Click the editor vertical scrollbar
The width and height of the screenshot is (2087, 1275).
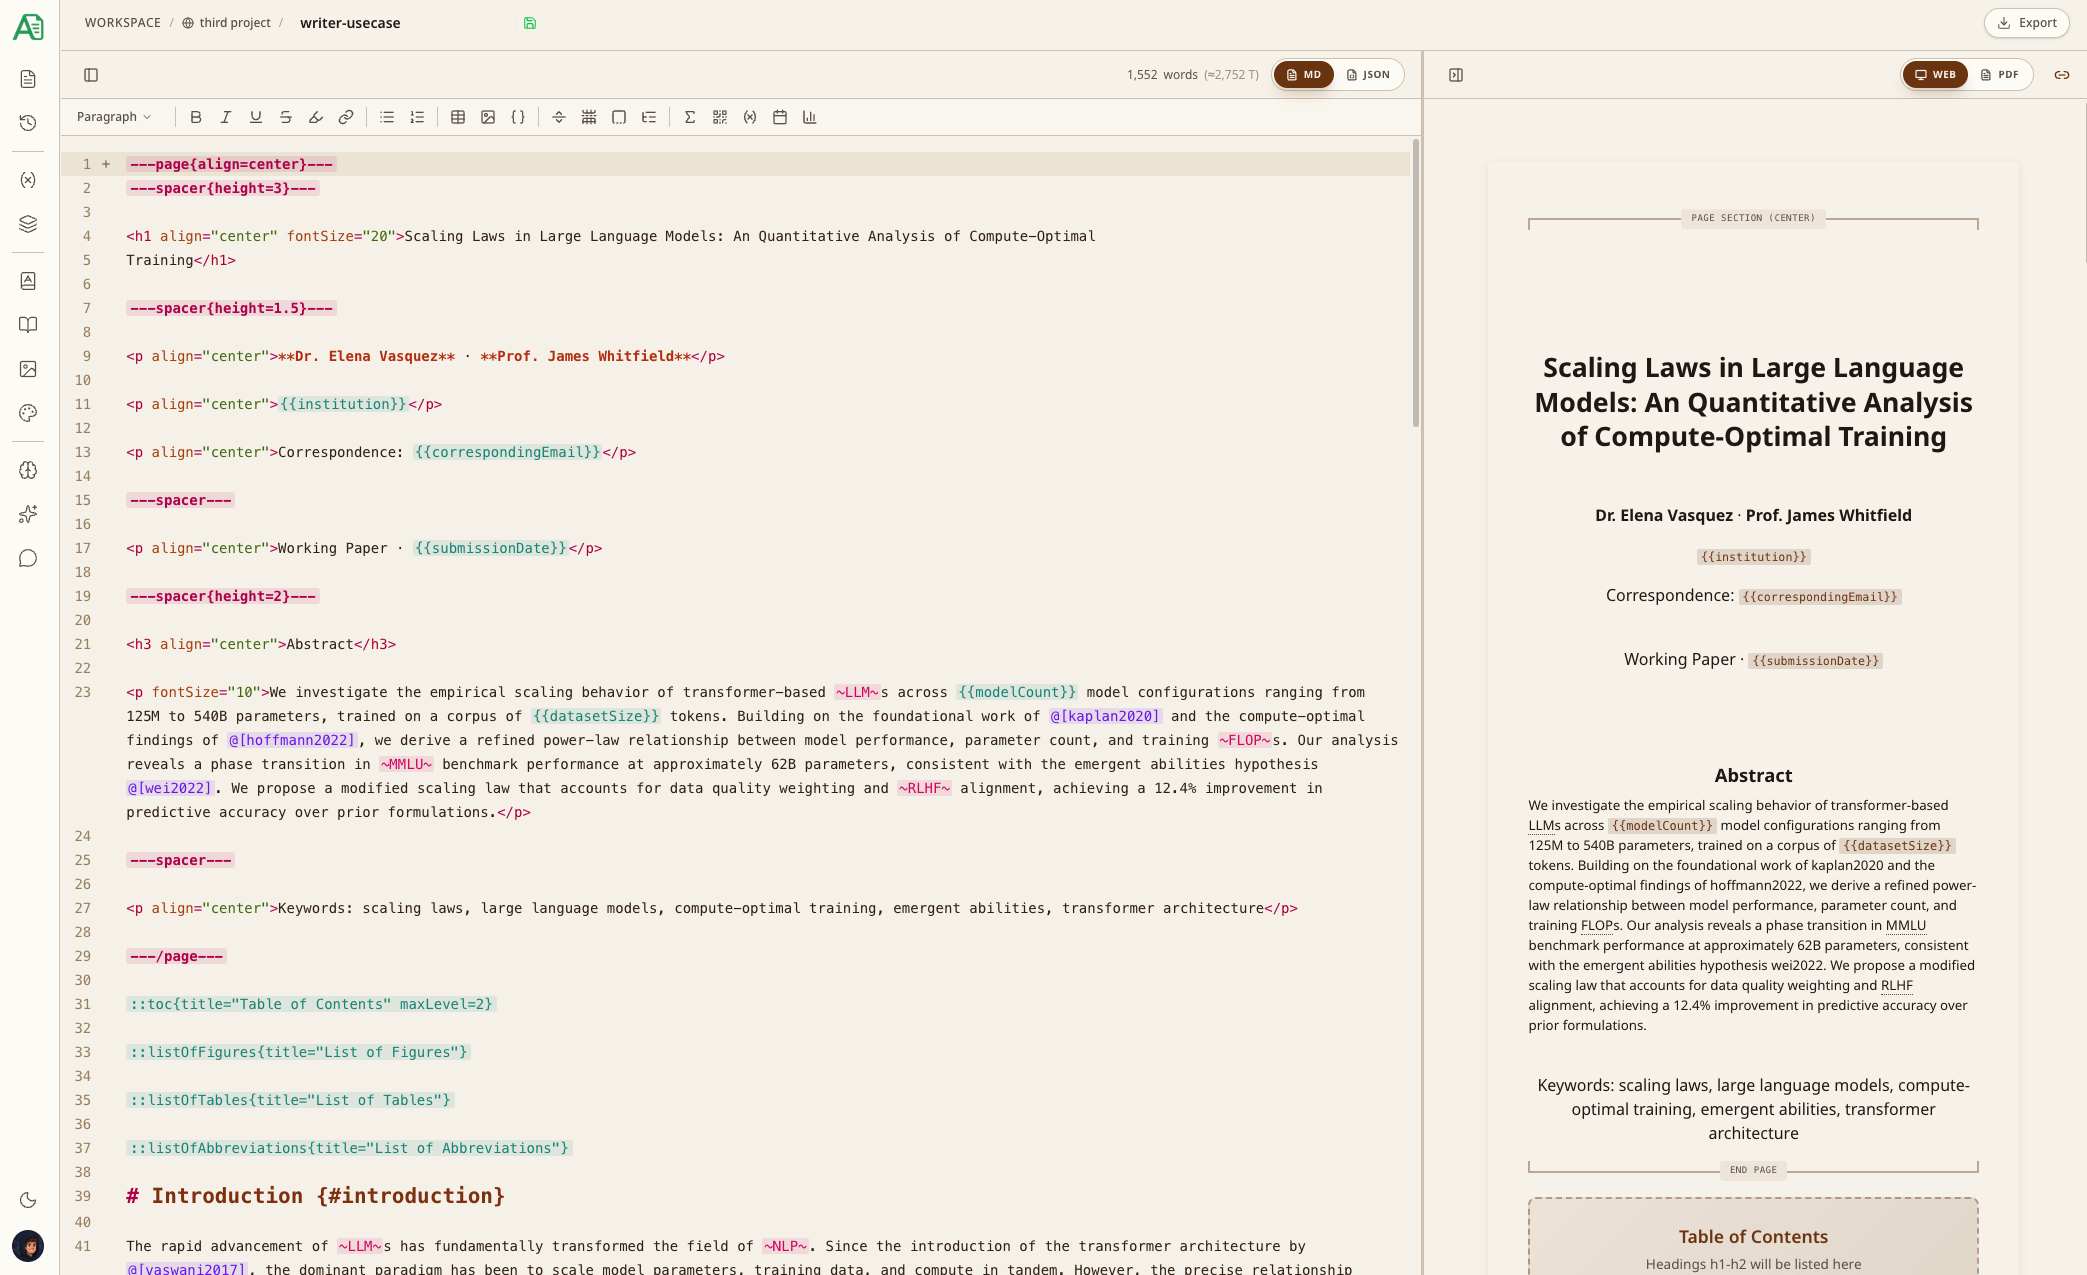click(x=1415, y=285)
